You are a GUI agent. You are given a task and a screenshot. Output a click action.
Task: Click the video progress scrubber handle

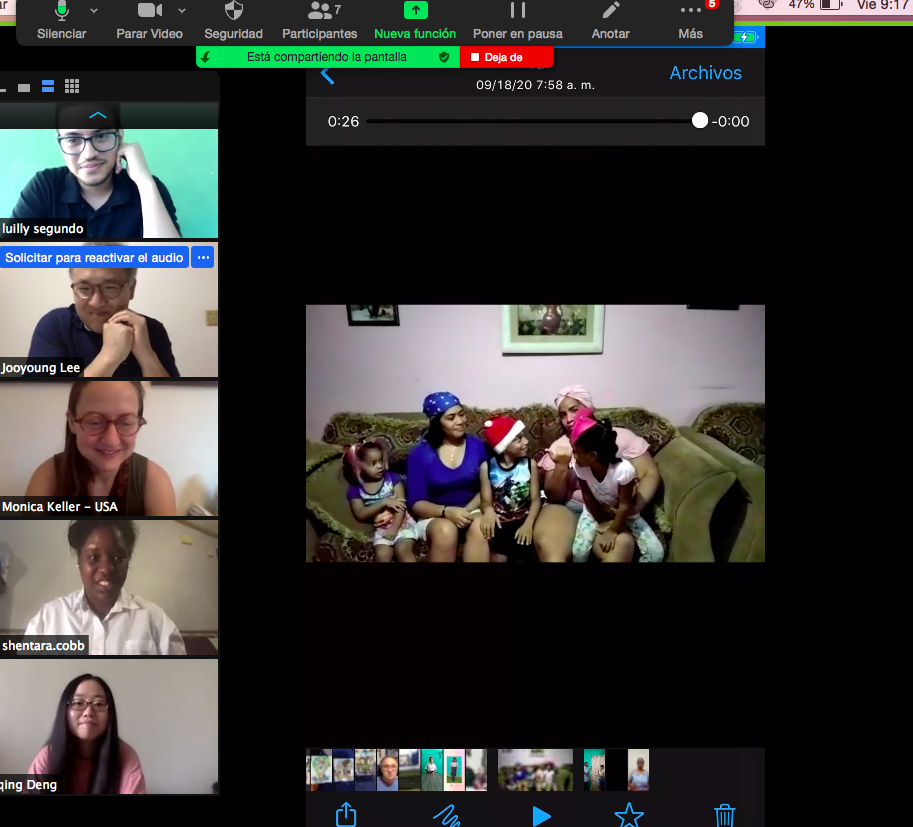700,121
